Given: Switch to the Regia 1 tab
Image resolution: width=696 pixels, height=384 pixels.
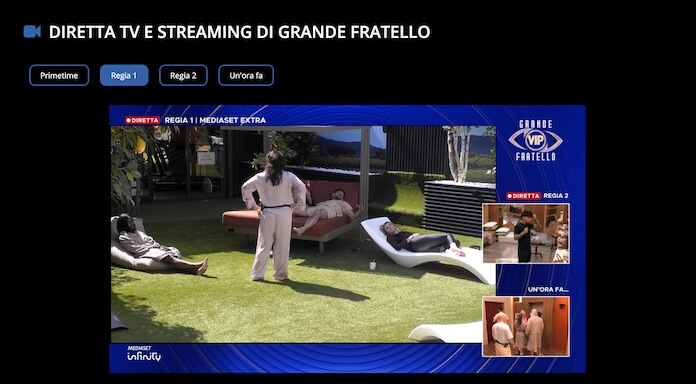Looking at the screenshot, I should [x=124, y=75].
